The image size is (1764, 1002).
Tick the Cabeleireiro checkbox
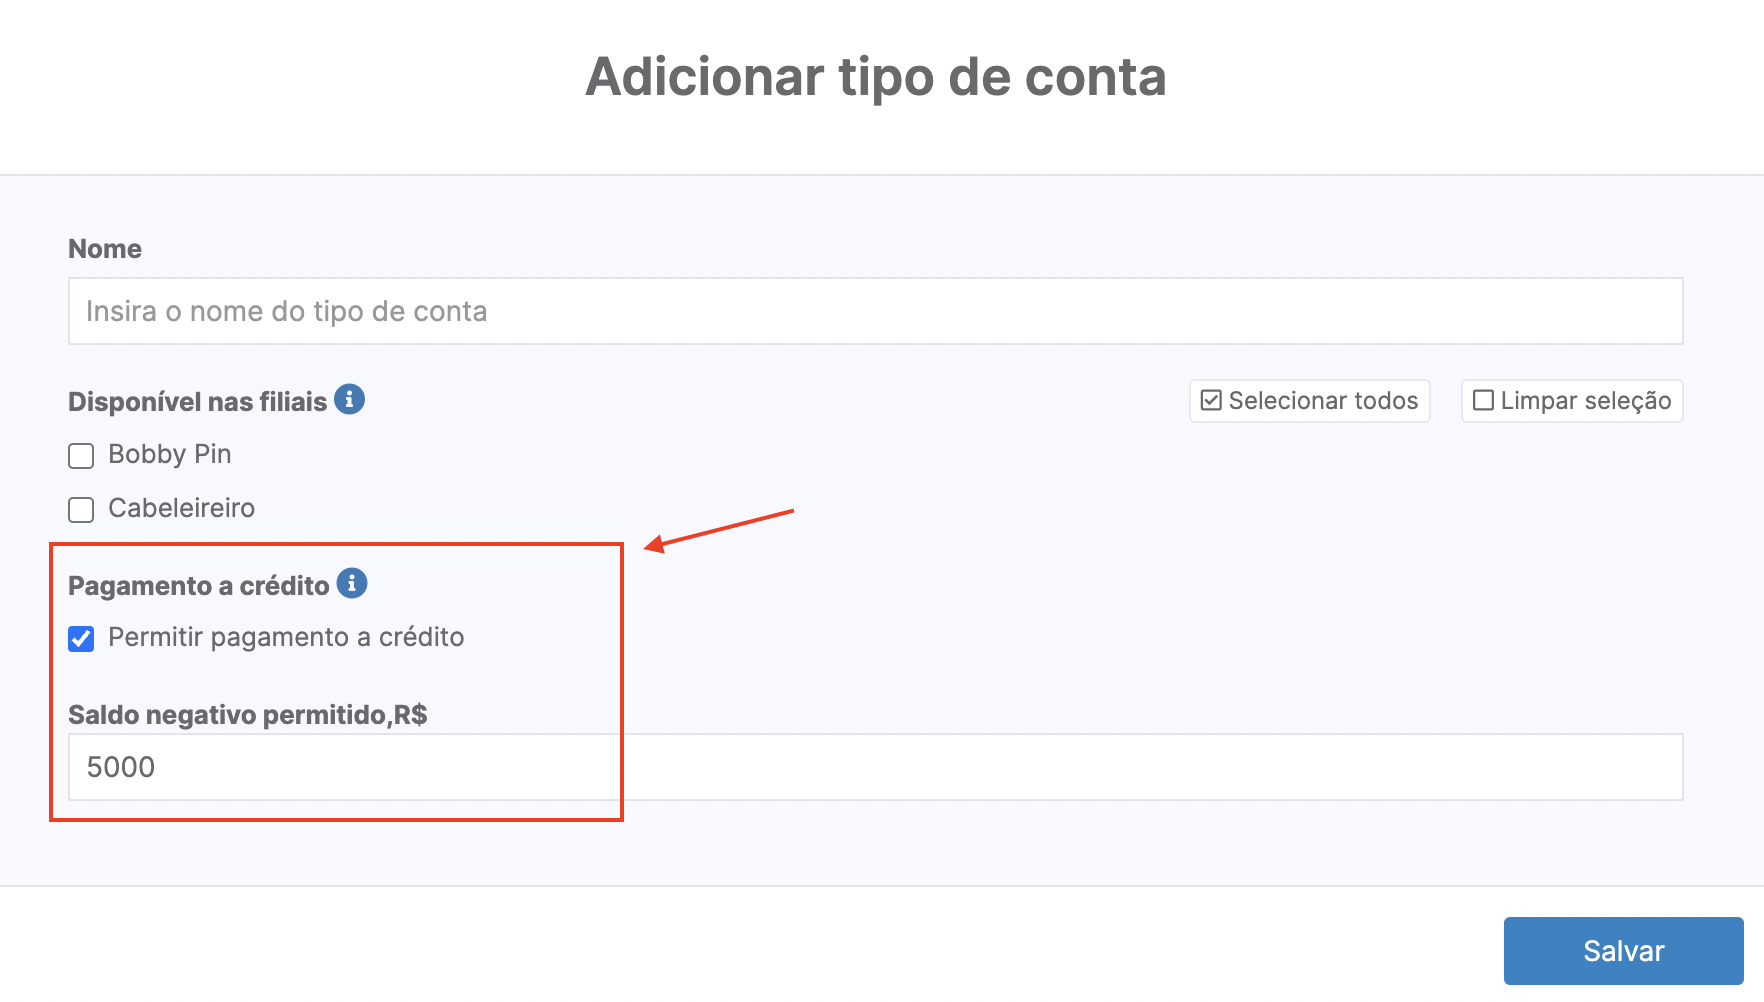[x=81, y=510]
